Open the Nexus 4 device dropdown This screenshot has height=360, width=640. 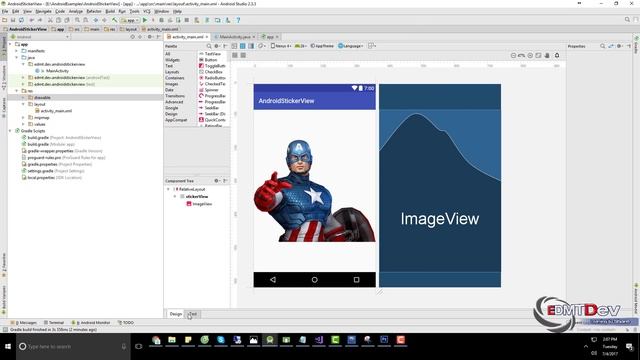[281, 46]
